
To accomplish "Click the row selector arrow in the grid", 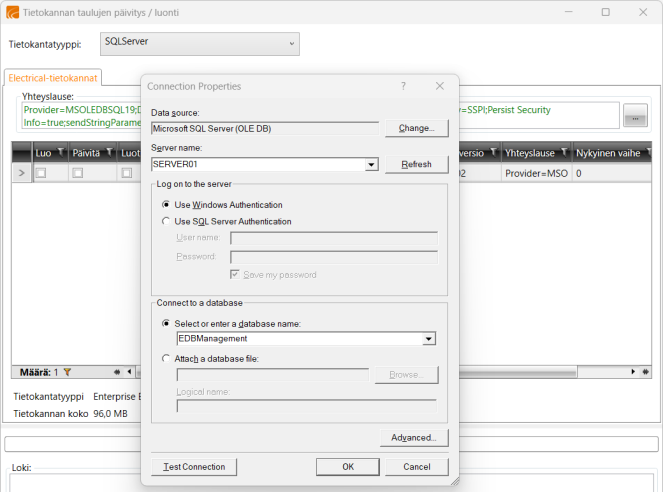I will [x=22, y=173].
